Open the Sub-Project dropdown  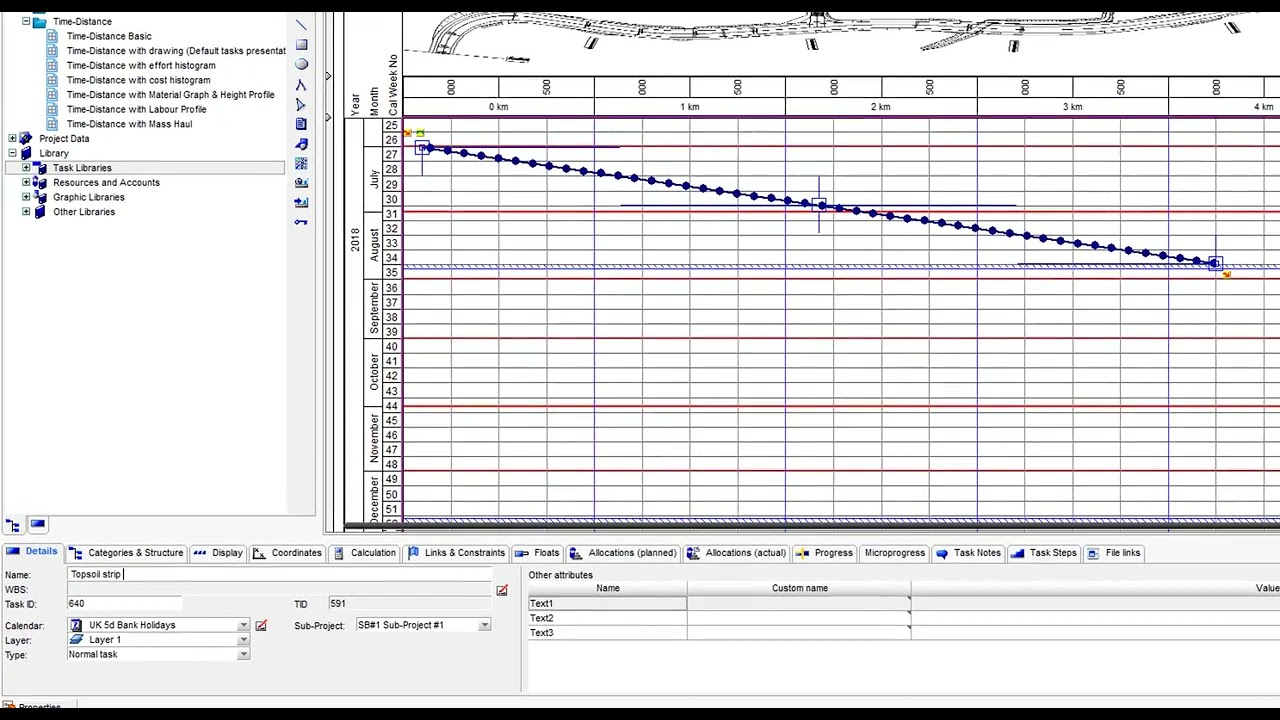tap(484, 626)
